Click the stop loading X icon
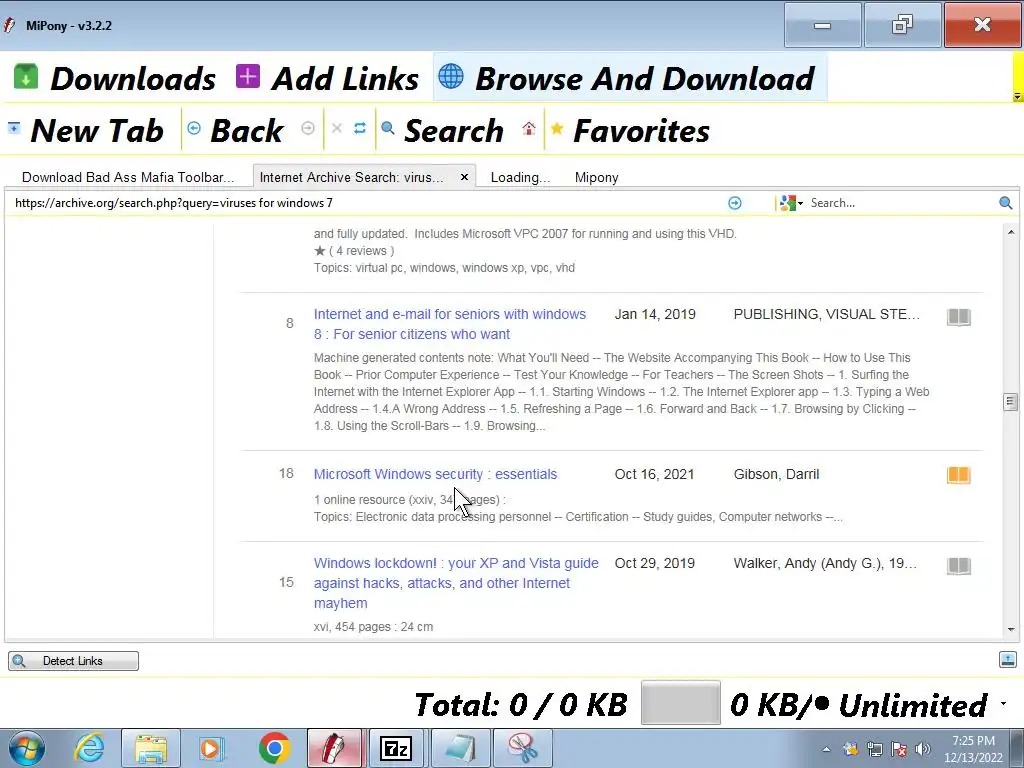Viewport: 1024px width, 768px height. tap(337, 128)
